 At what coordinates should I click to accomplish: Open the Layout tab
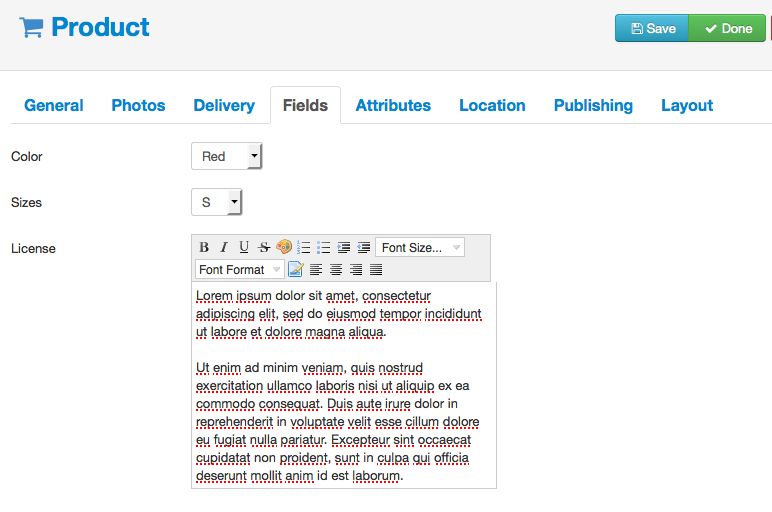[x=687, y=105]
